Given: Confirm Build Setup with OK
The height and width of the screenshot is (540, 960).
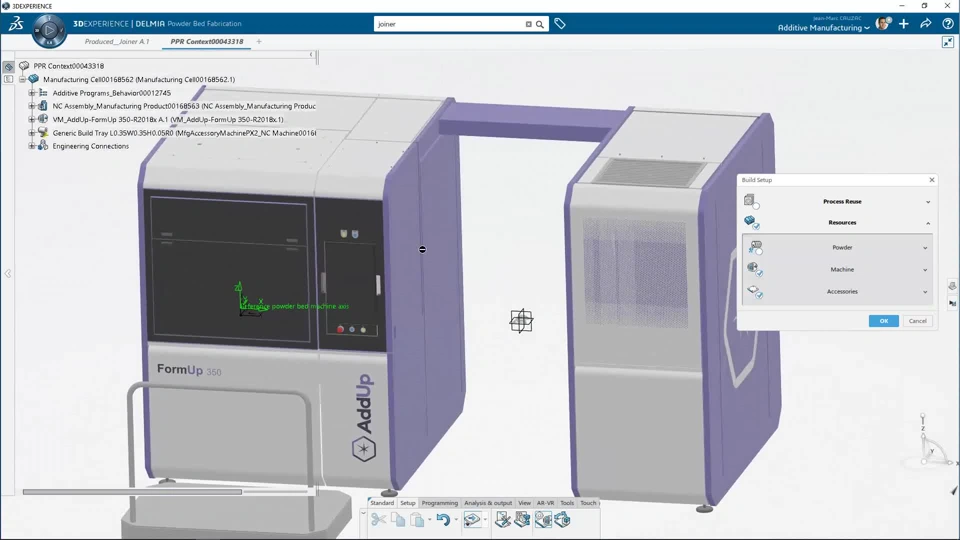Looking at the screenshot, I should 883,321.
